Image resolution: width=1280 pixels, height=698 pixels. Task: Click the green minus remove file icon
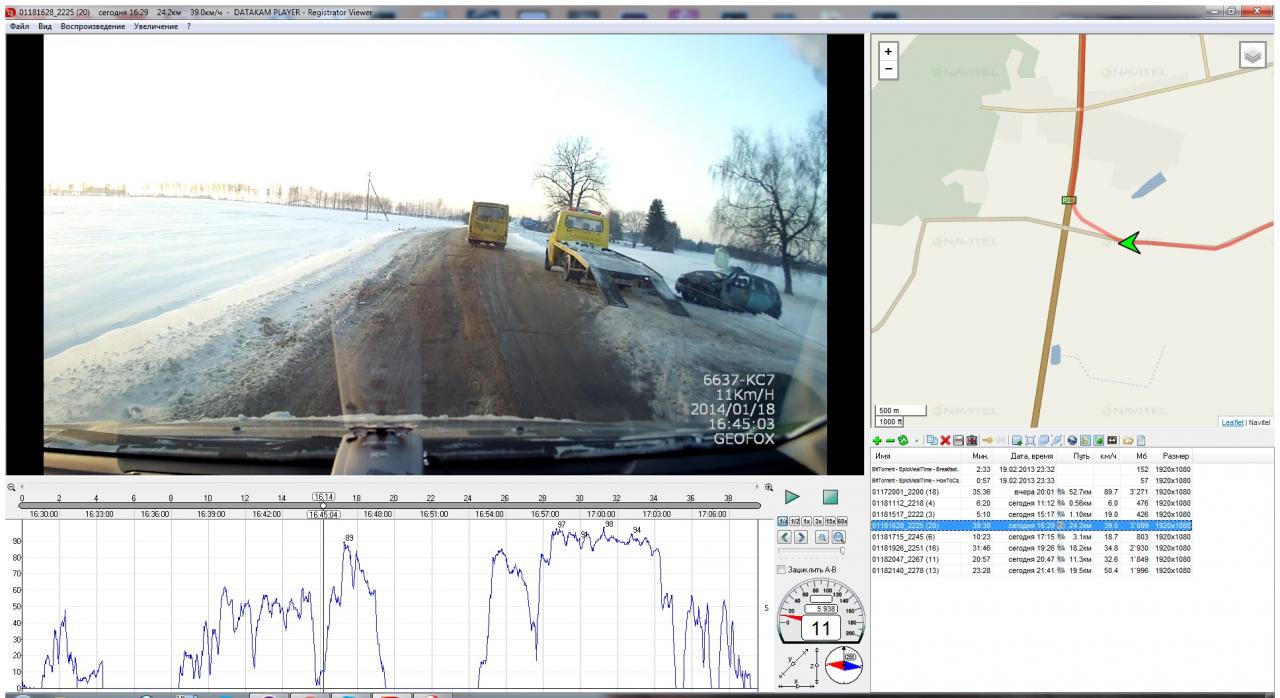pyautogui.click(x=888, y=440)
